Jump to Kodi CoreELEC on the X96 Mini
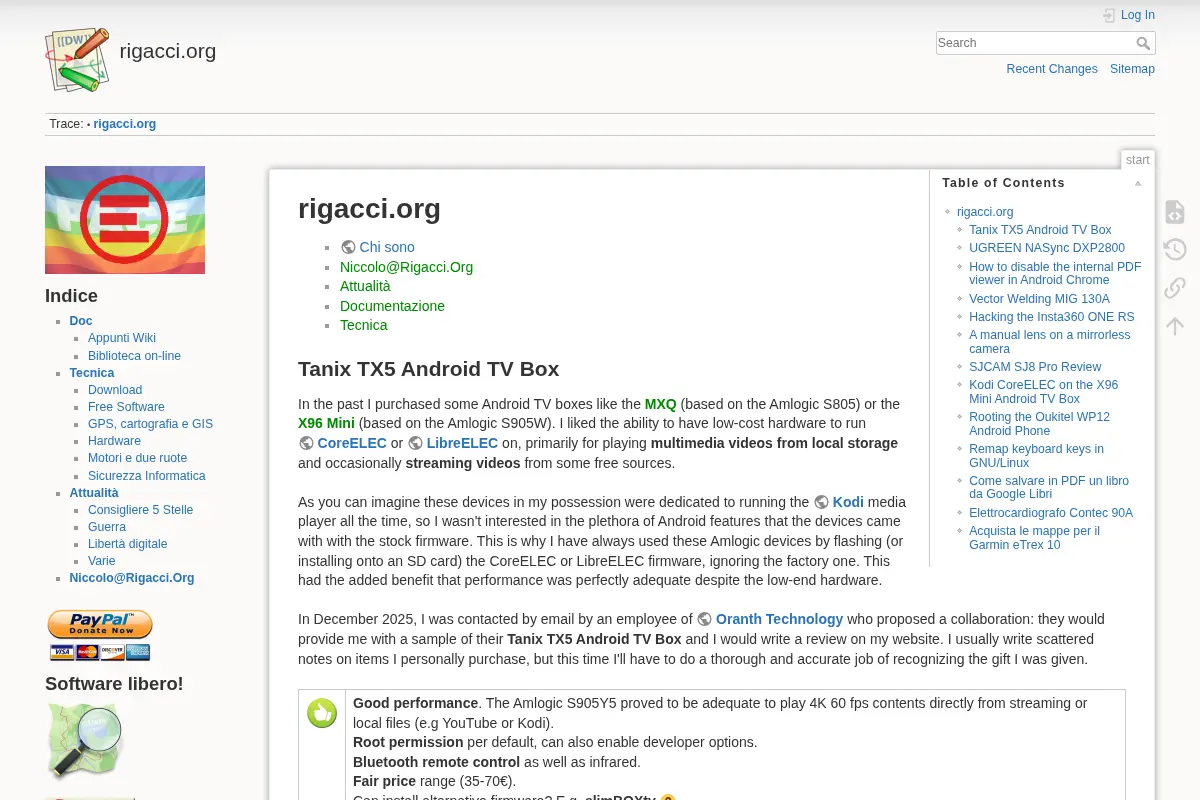Image resolution: width=1200 pixels, height=800 pixels. [1044, 392]
